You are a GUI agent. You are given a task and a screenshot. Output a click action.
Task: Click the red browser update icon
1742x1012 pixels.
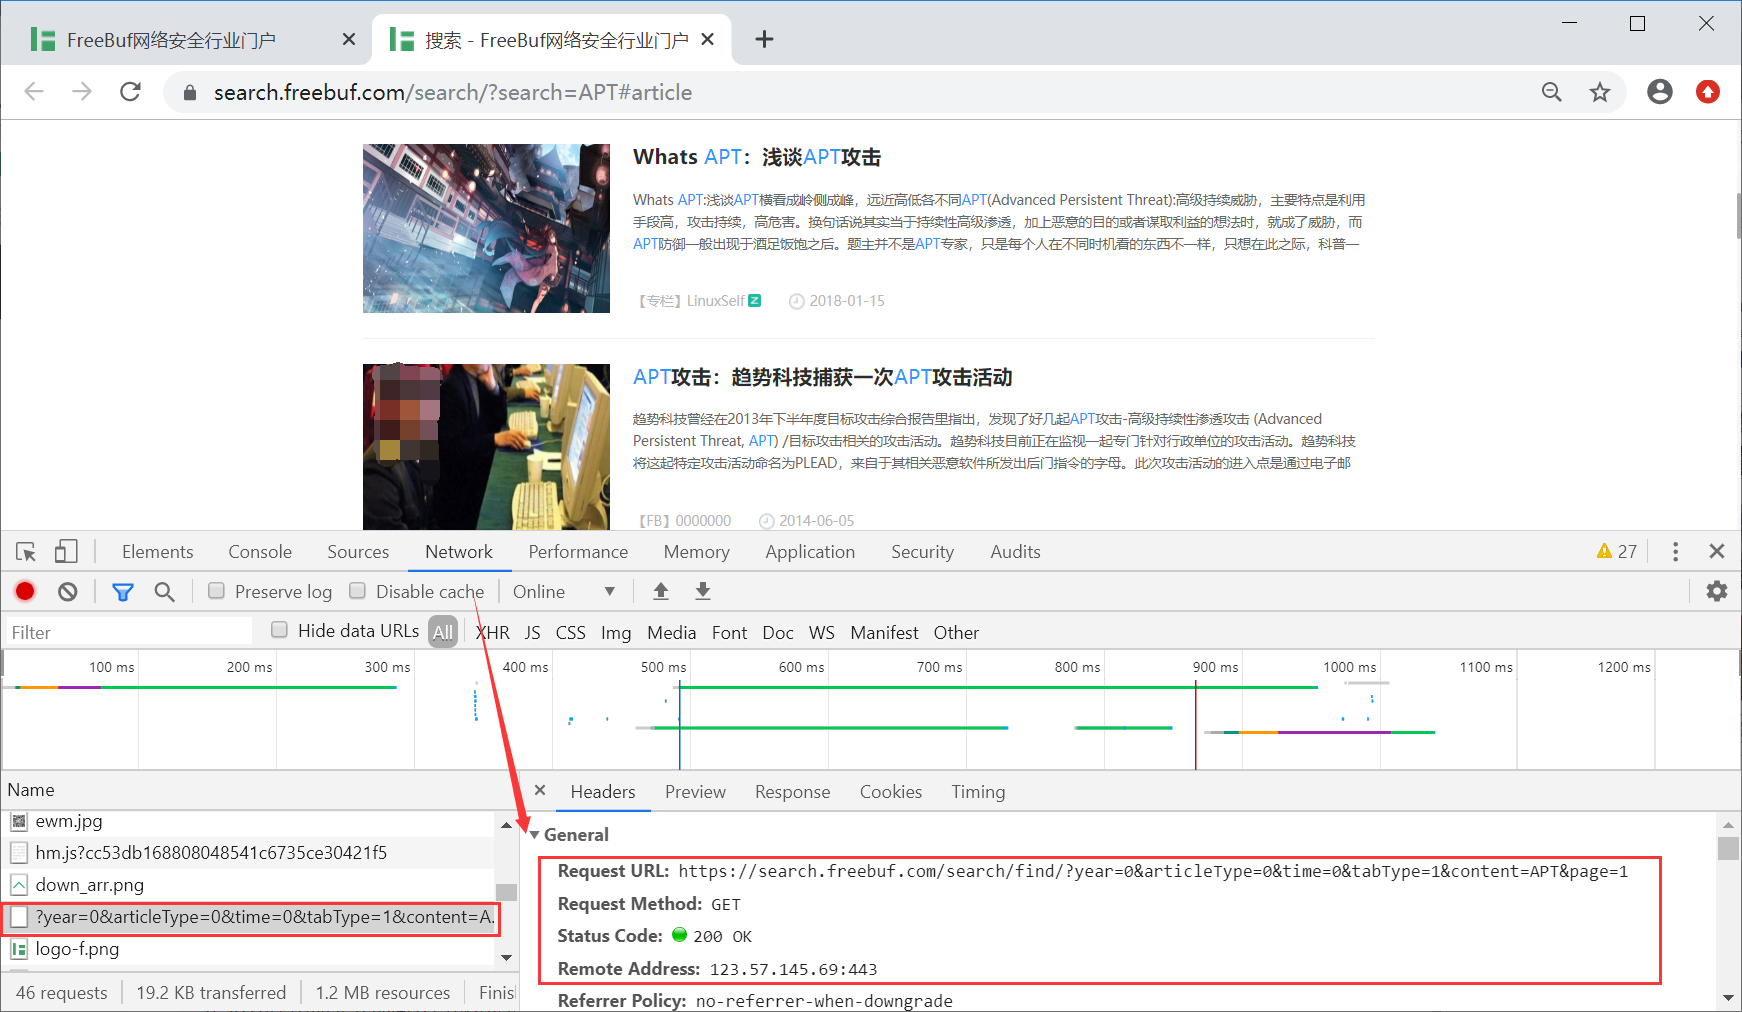1708,92
